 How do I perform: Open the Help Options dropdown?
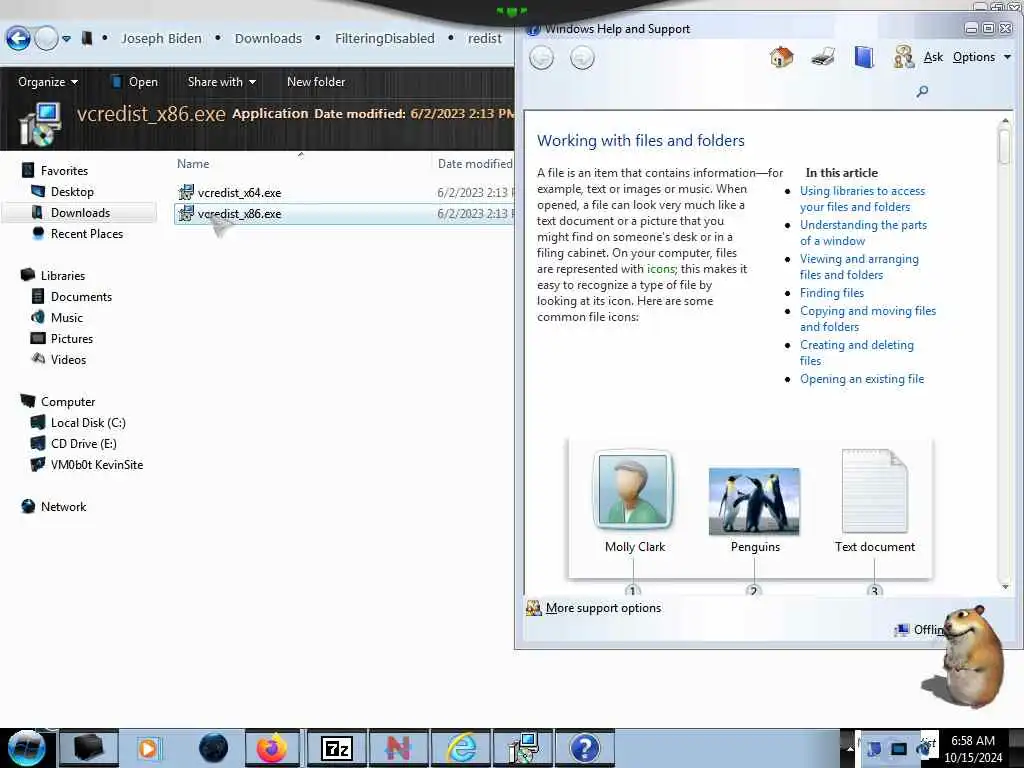click(982, 57)
